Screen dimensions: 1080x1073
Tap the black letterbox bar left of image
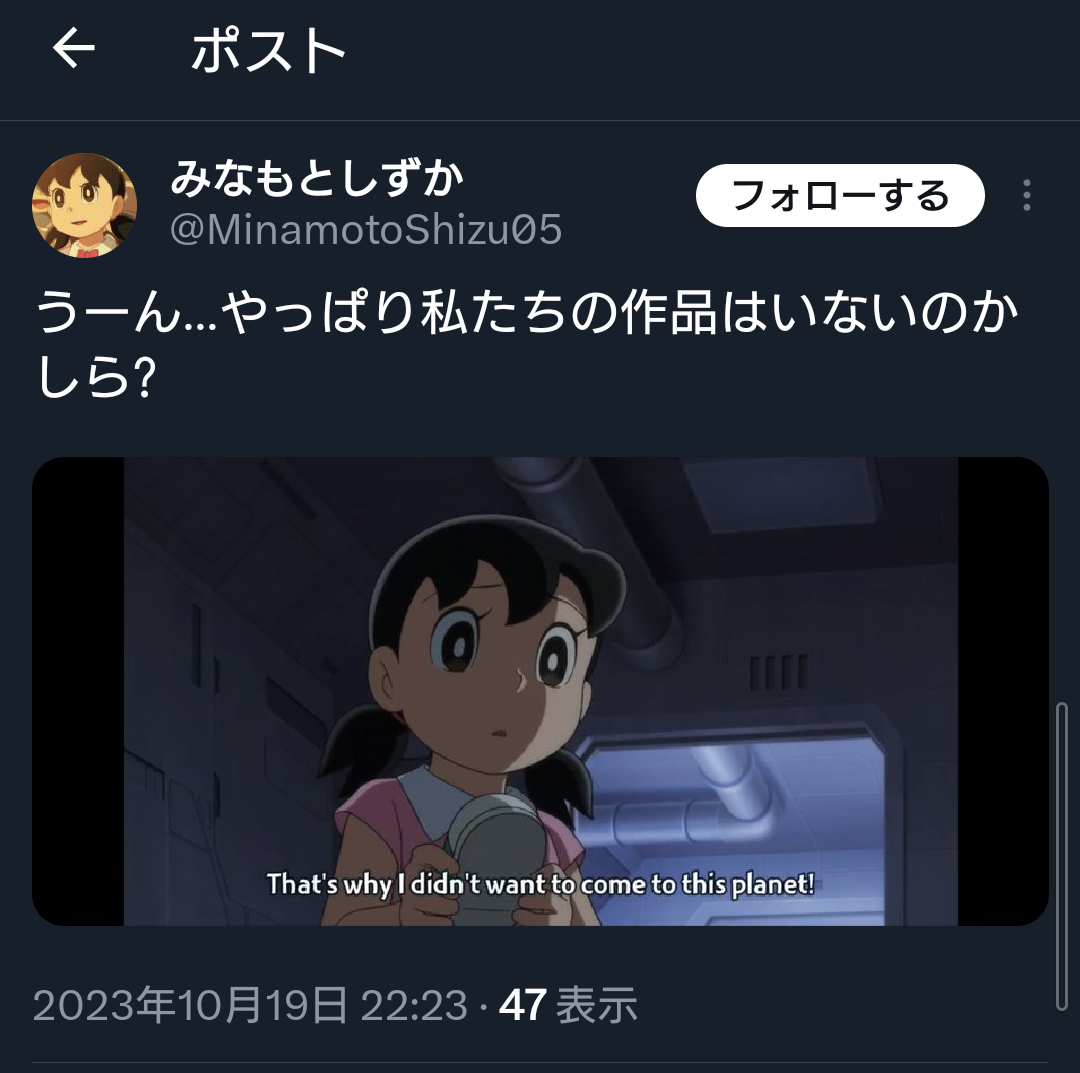point(78,691)
